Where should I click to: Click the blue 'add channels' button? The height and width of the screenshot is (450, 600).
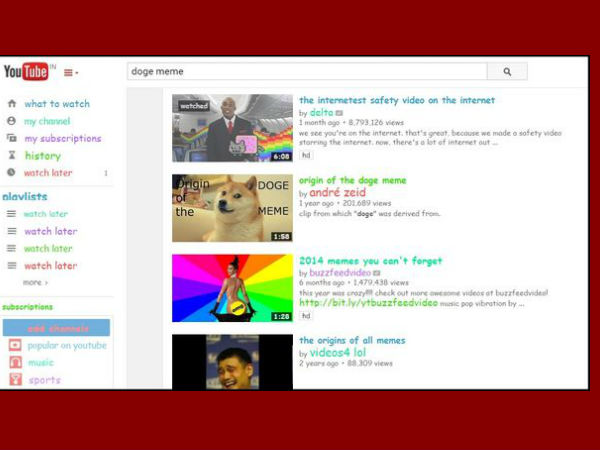tap(56, 328)
